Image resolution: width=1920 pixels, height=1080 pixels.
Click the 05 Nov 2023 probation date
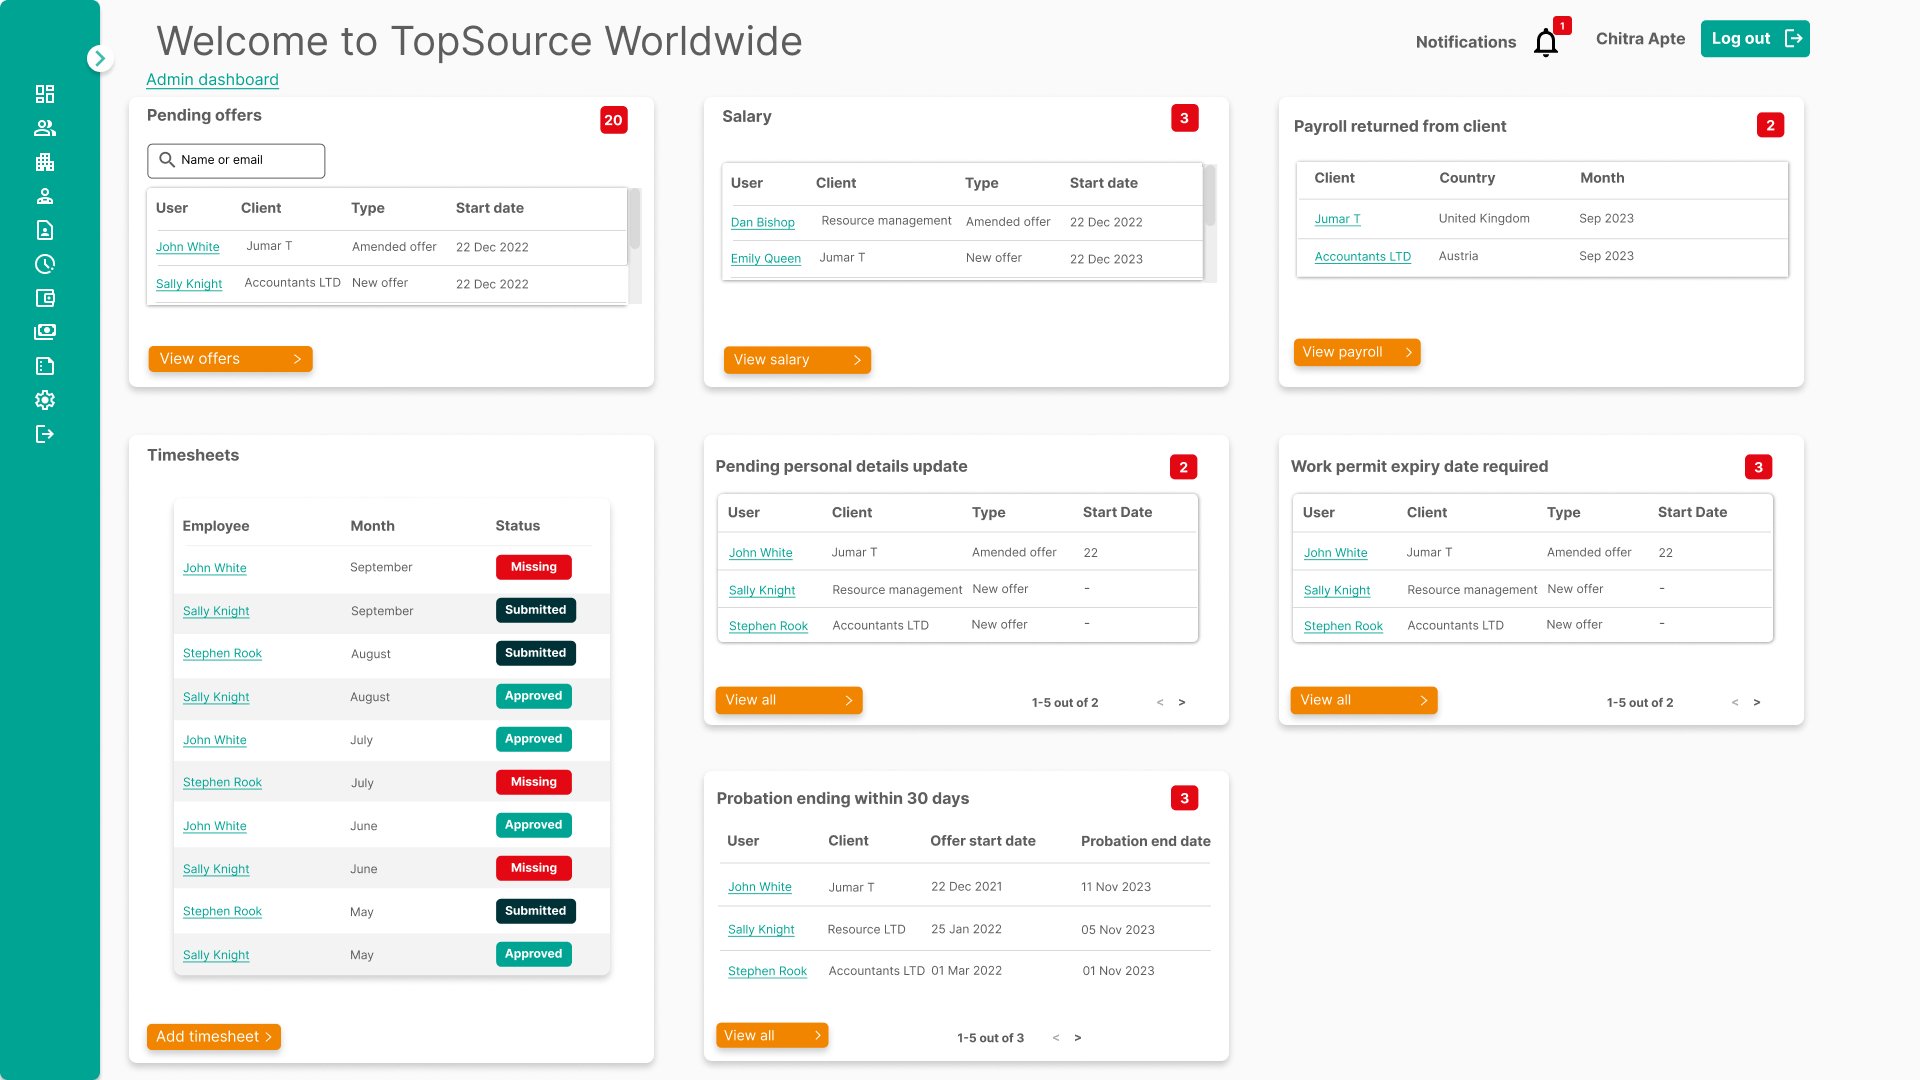pos(1117,930)
